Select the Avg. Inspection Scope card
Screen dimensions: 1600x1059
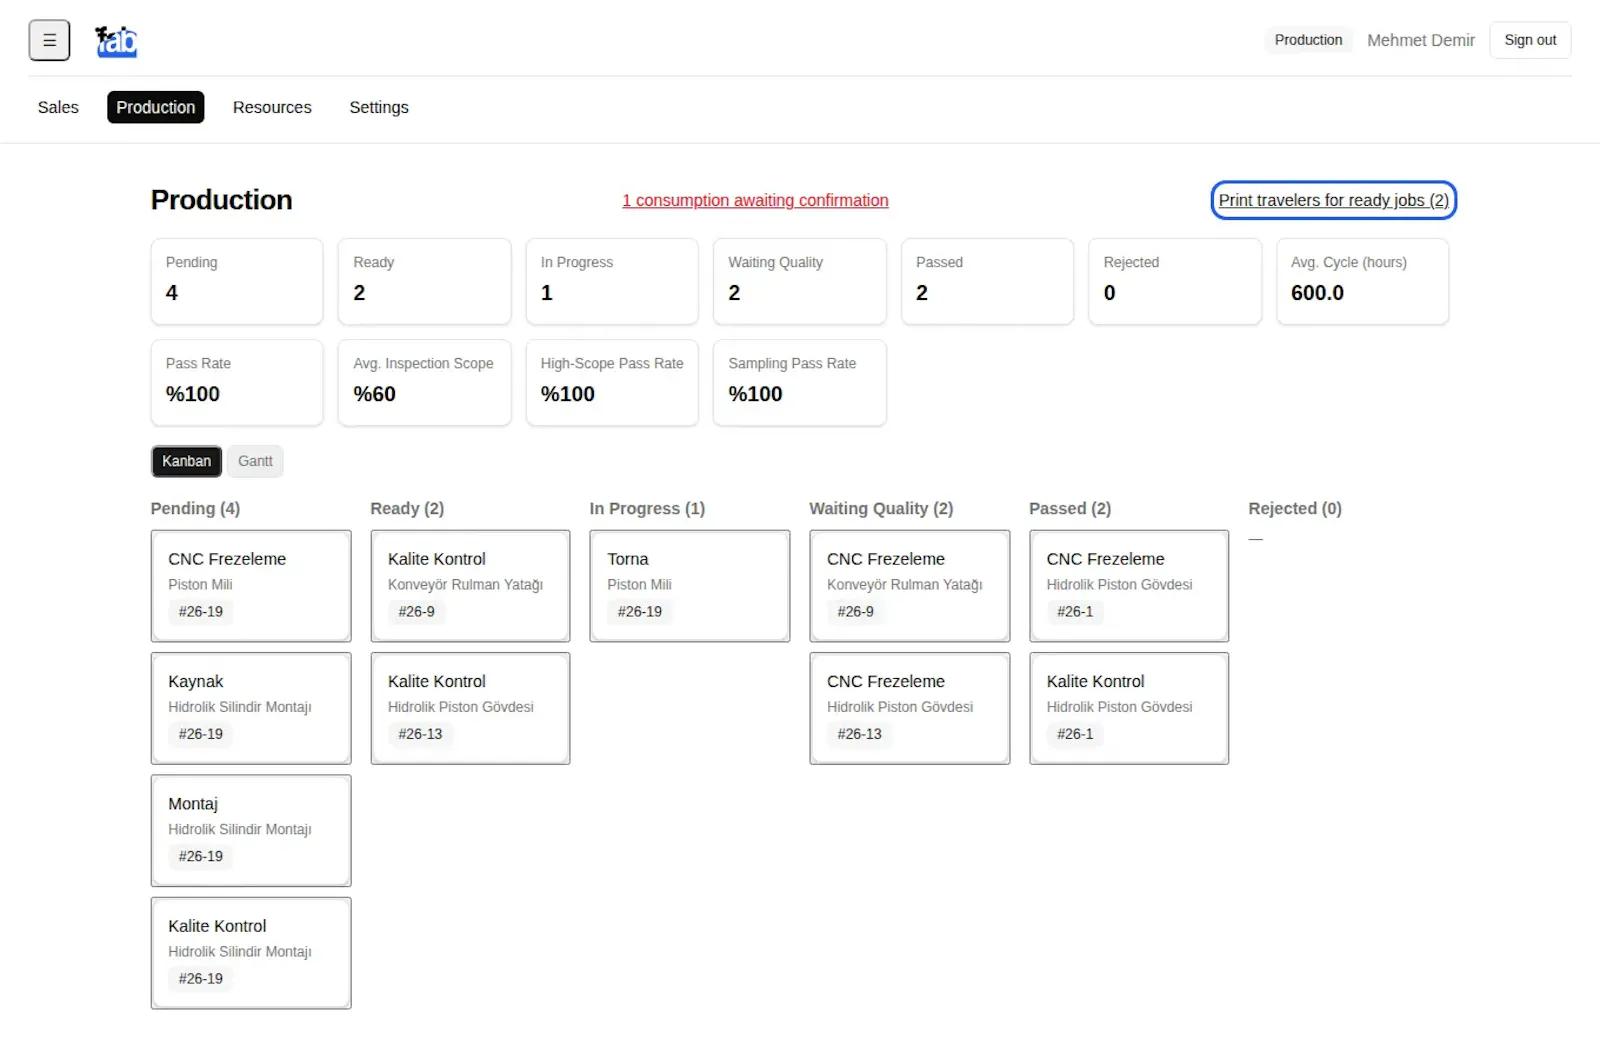click(424, 382)
